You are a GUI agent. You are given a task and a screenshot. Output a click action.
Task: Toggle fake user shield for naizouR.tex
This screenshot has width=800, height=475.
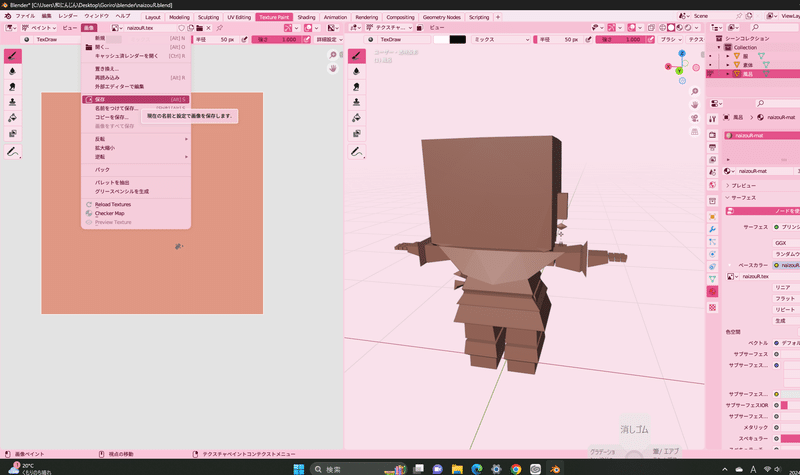(x=181, y=28)
